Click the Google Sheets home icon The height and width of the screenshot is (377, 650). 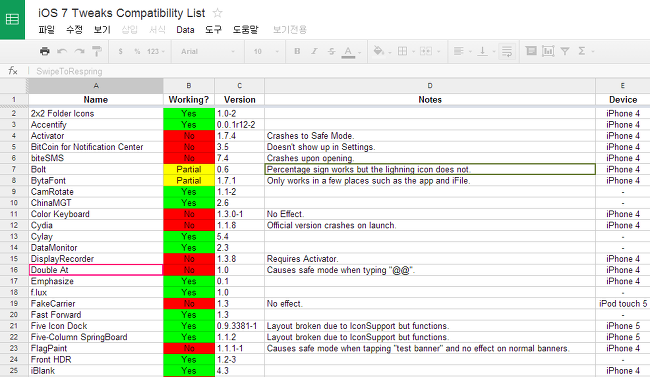click(x=12, y=19)
